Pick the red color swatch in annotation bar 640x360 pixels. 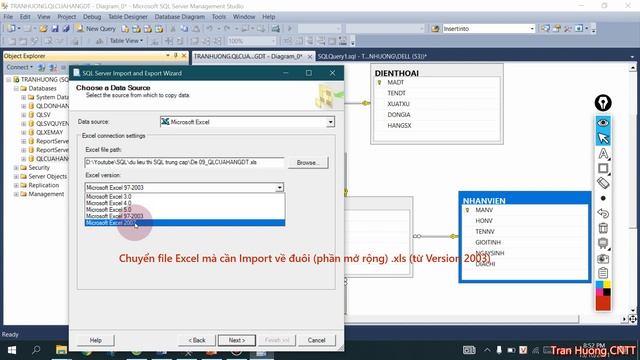pos(603,304)
